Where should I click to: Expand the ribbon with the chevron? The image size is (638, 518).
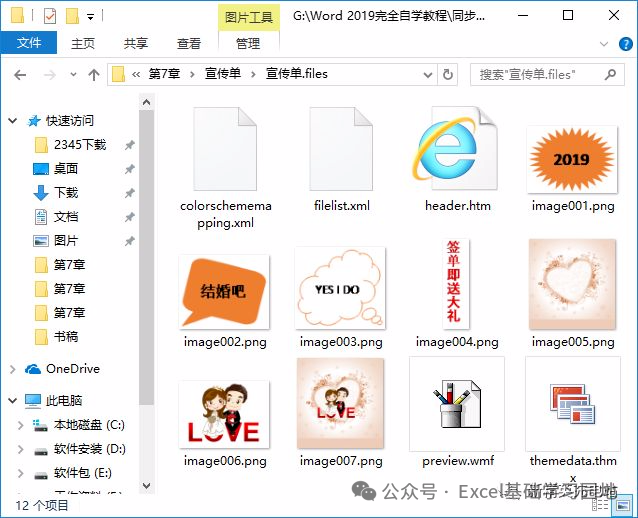(603, 44)
